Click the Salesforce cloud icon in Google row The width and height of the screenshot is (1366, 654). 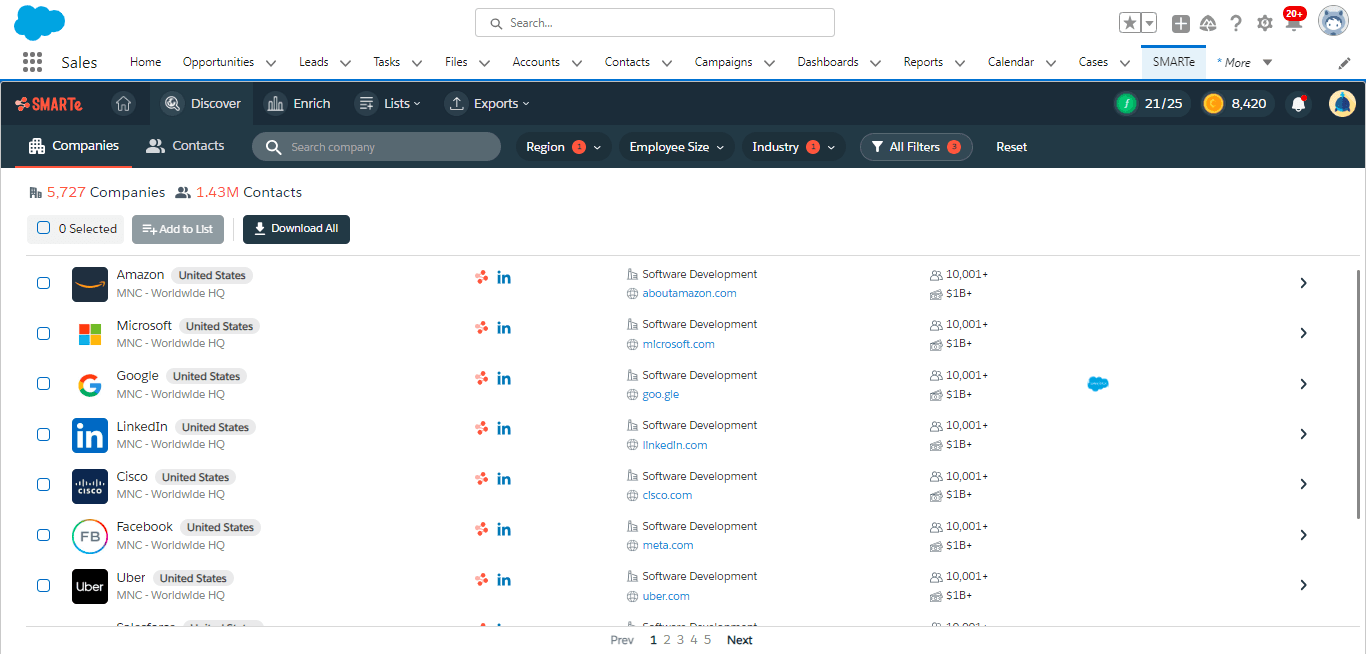click(x=1098, y=384)
